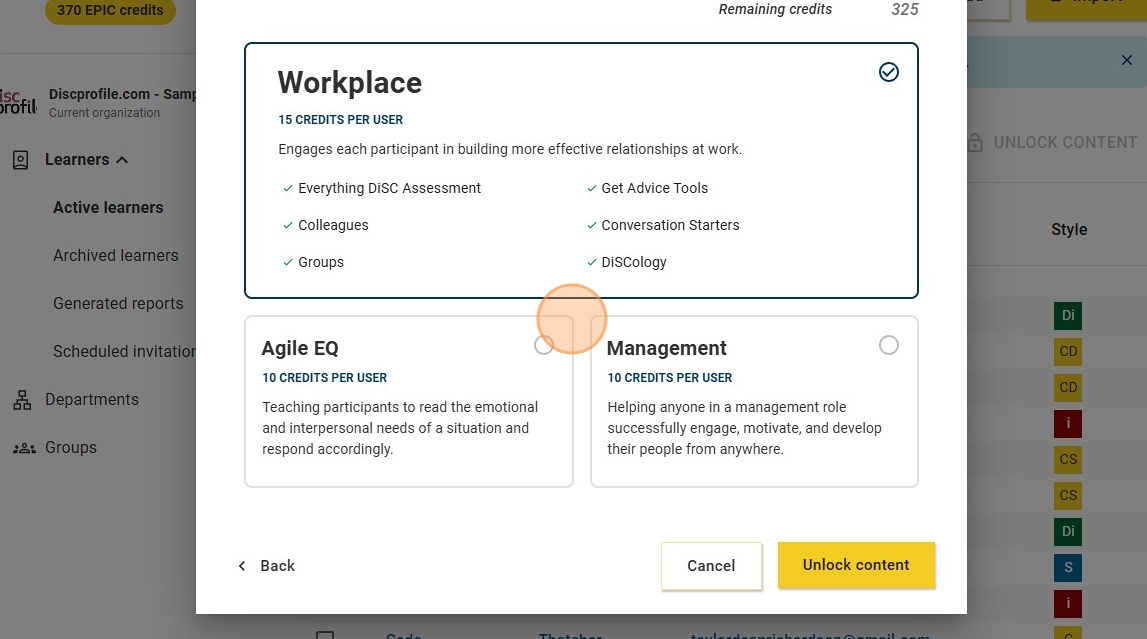Click the Departments hierarchy icon
This screenshot has width=1147, height=639.
pyautogui.click(x=22, y=399)
